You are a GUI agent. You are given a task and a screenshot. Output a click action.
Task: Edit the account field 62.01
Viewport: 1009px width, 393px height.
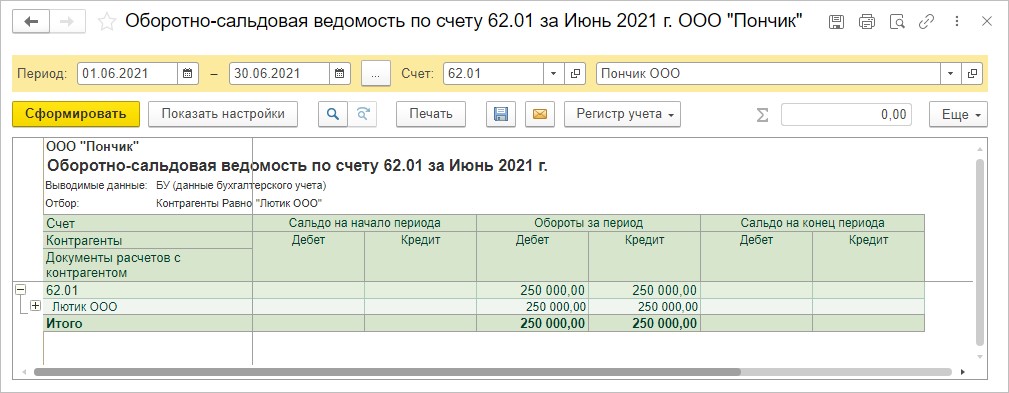tap(494, 73)
